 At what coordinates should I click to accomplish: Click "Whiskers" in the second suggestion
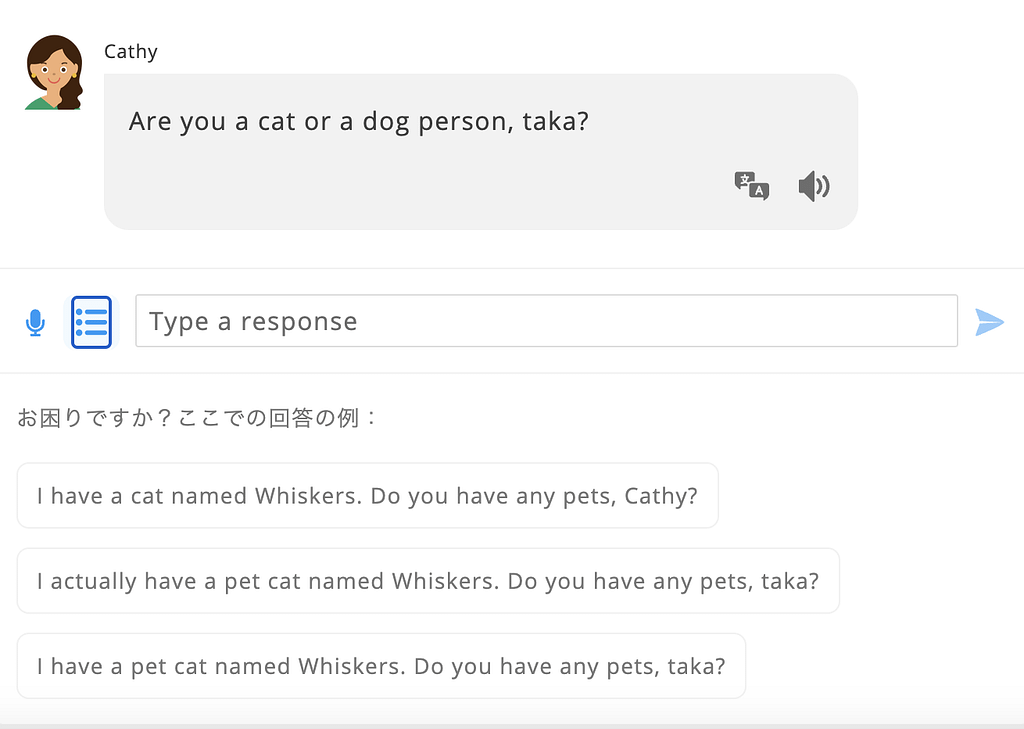point(443,581)
